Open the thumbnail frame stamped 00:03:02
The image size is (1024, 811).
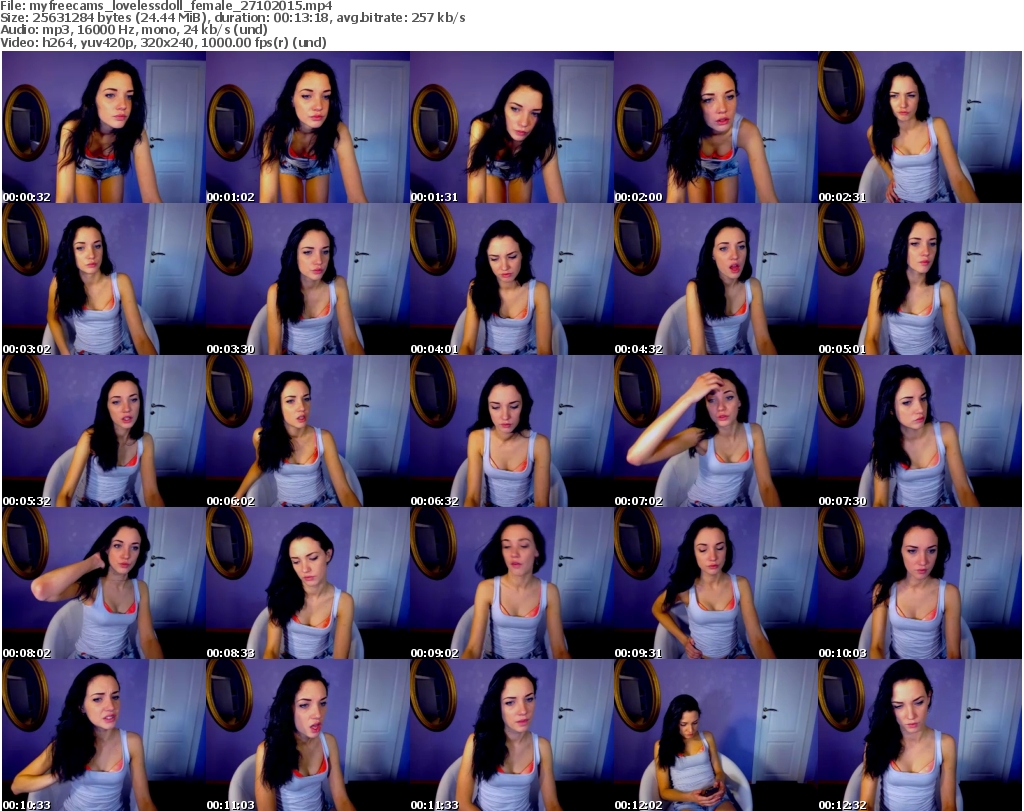[104, 279]
